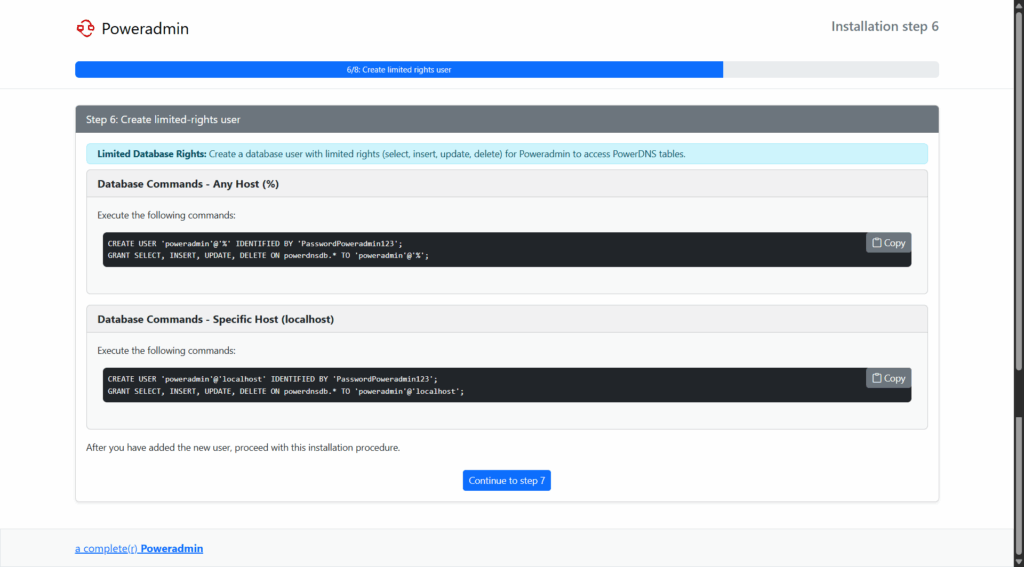Click the 6/8 Create limited rights user progress bar
1024x567 pixels.
(x=399, y=69)
